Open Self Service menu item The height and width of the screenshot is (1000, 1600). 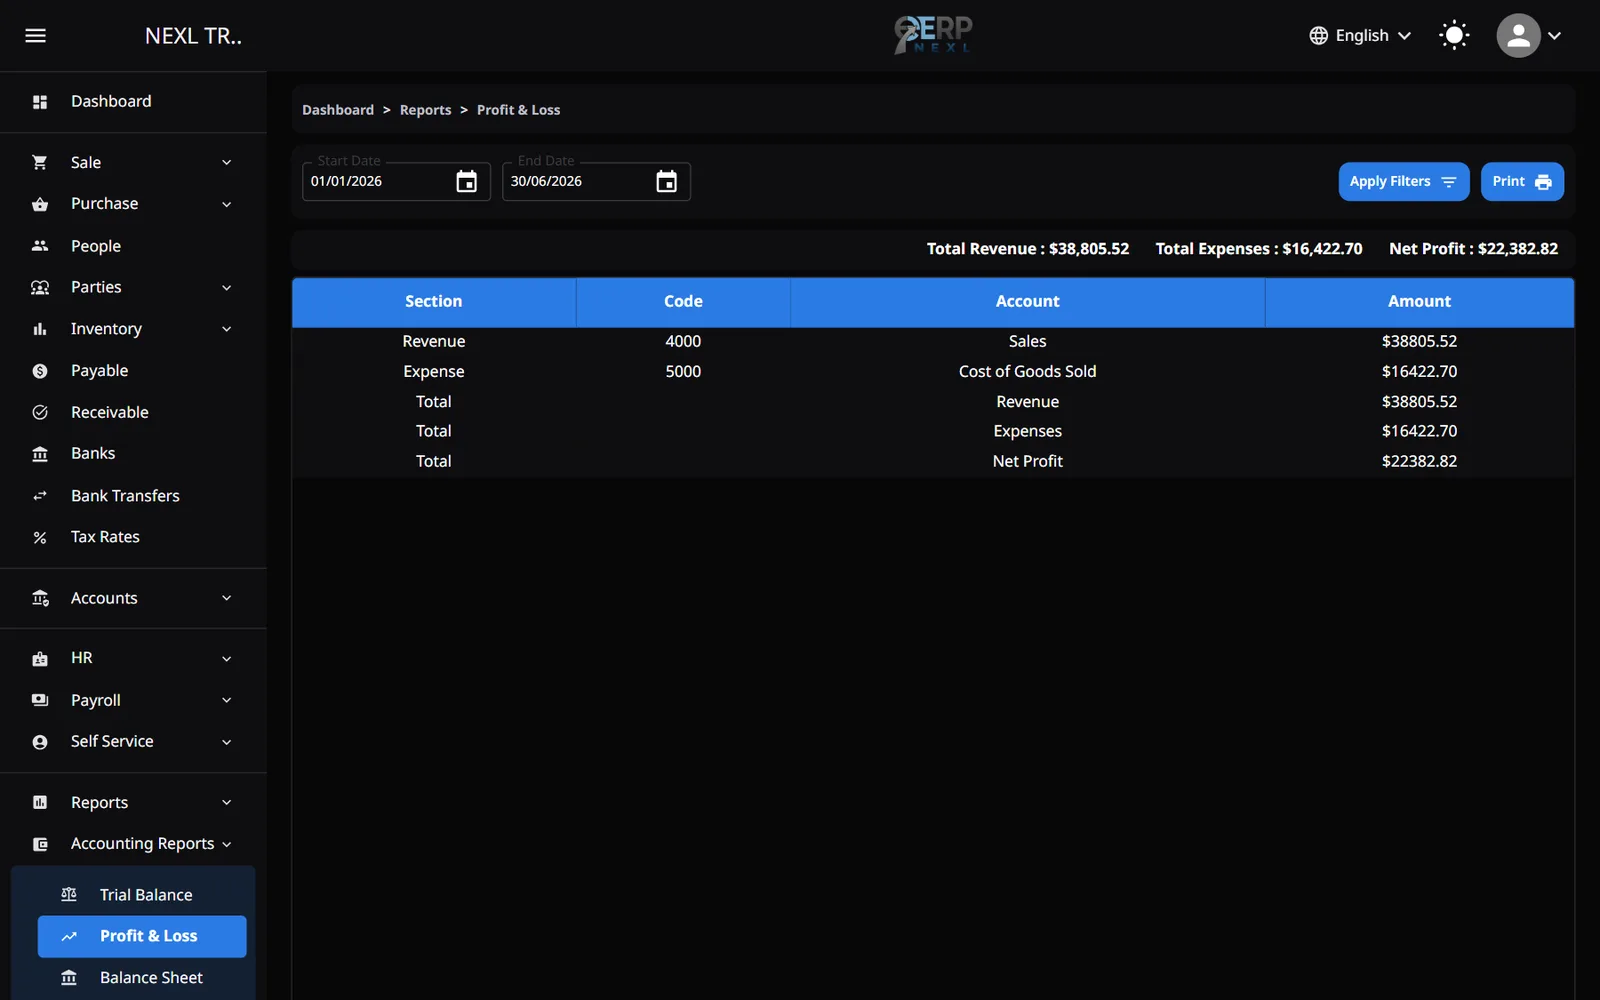(x=133, y=742)
